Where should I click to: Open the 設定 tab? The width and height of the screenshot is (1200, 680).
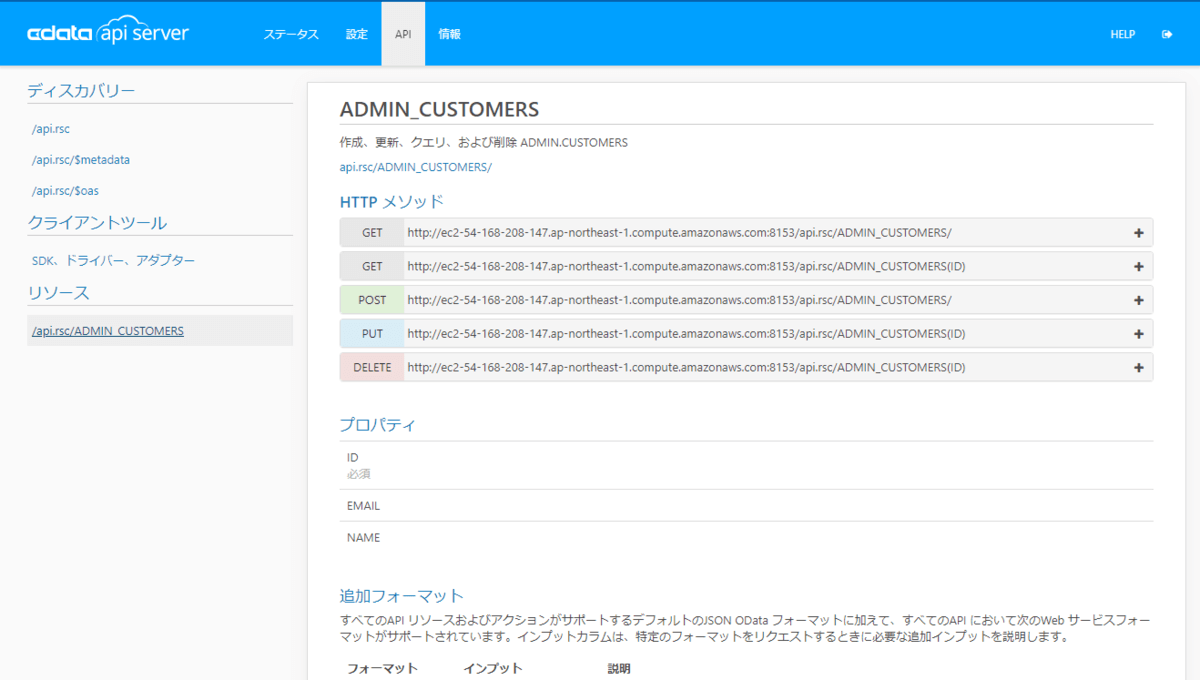click(x=357, y=34)
